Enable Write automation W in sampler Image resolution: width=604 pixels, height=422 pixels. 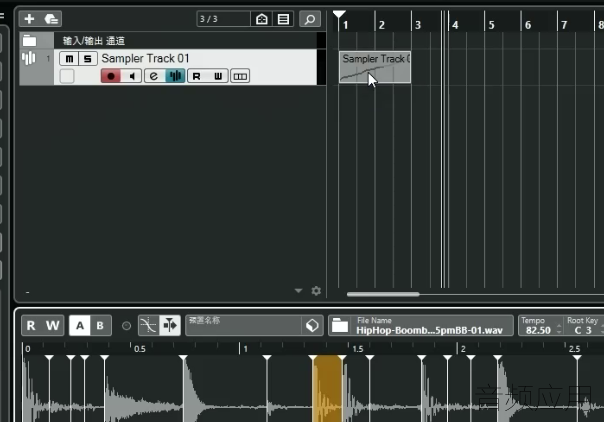coord(53,326)
